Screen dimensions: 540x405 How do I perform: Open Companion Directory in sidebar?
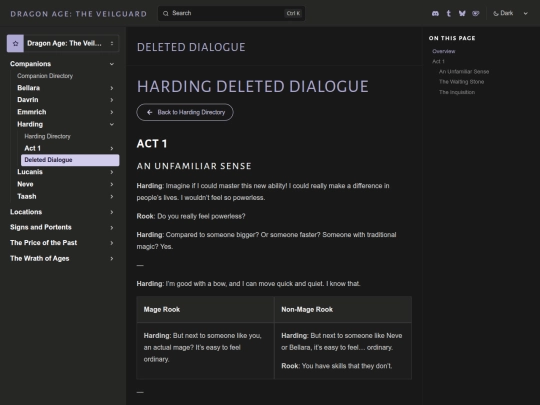tap(45, 76)
